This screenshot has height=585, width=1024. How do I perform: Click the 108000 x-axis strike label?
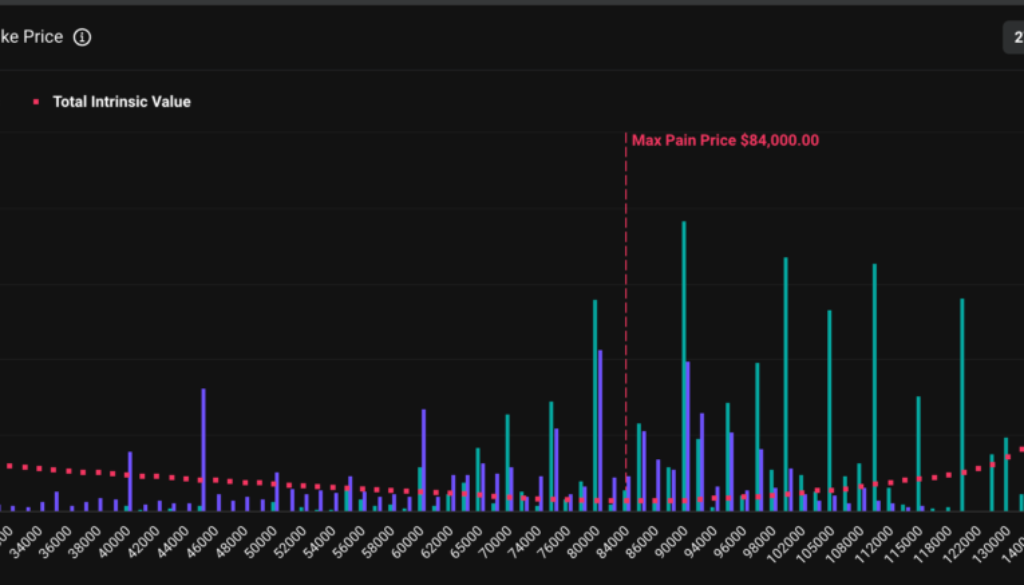pyautogui.click(x=846, y=543)
